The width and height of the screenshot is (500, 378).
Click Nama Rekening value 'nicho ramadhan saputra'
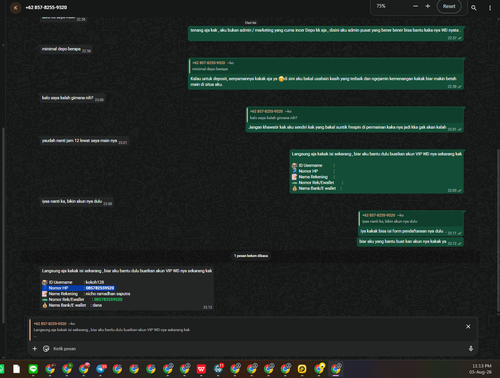click(108, 294)
